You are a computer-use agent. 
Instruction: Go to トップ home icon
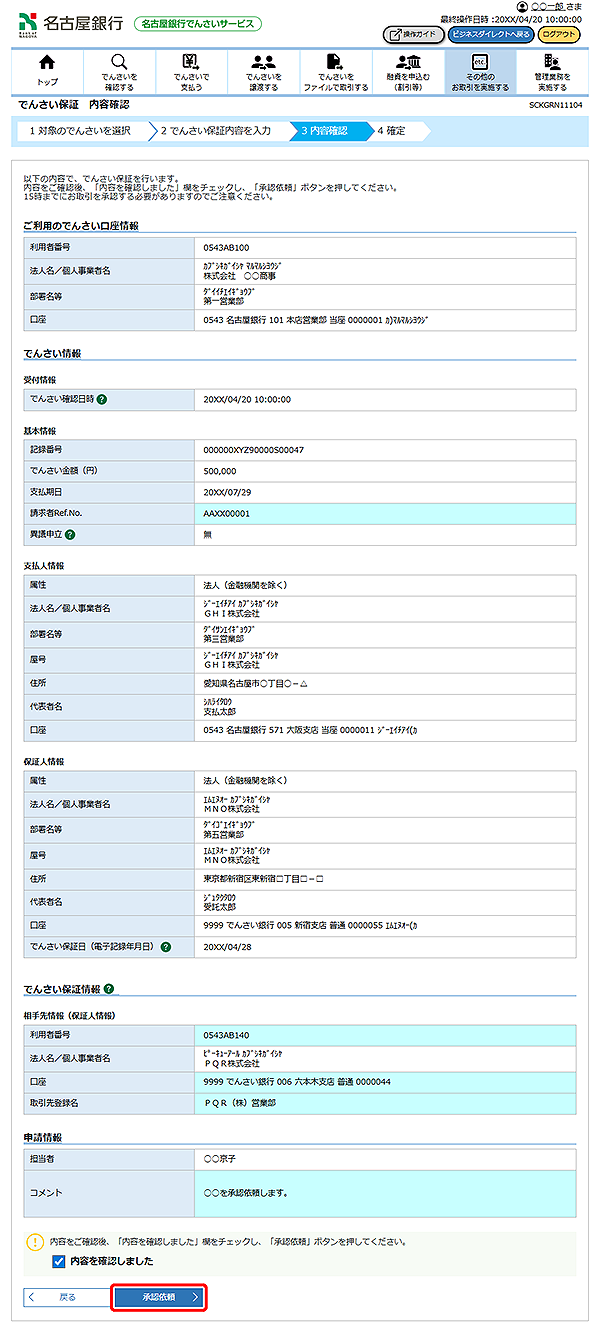click(x=47, y=70)
